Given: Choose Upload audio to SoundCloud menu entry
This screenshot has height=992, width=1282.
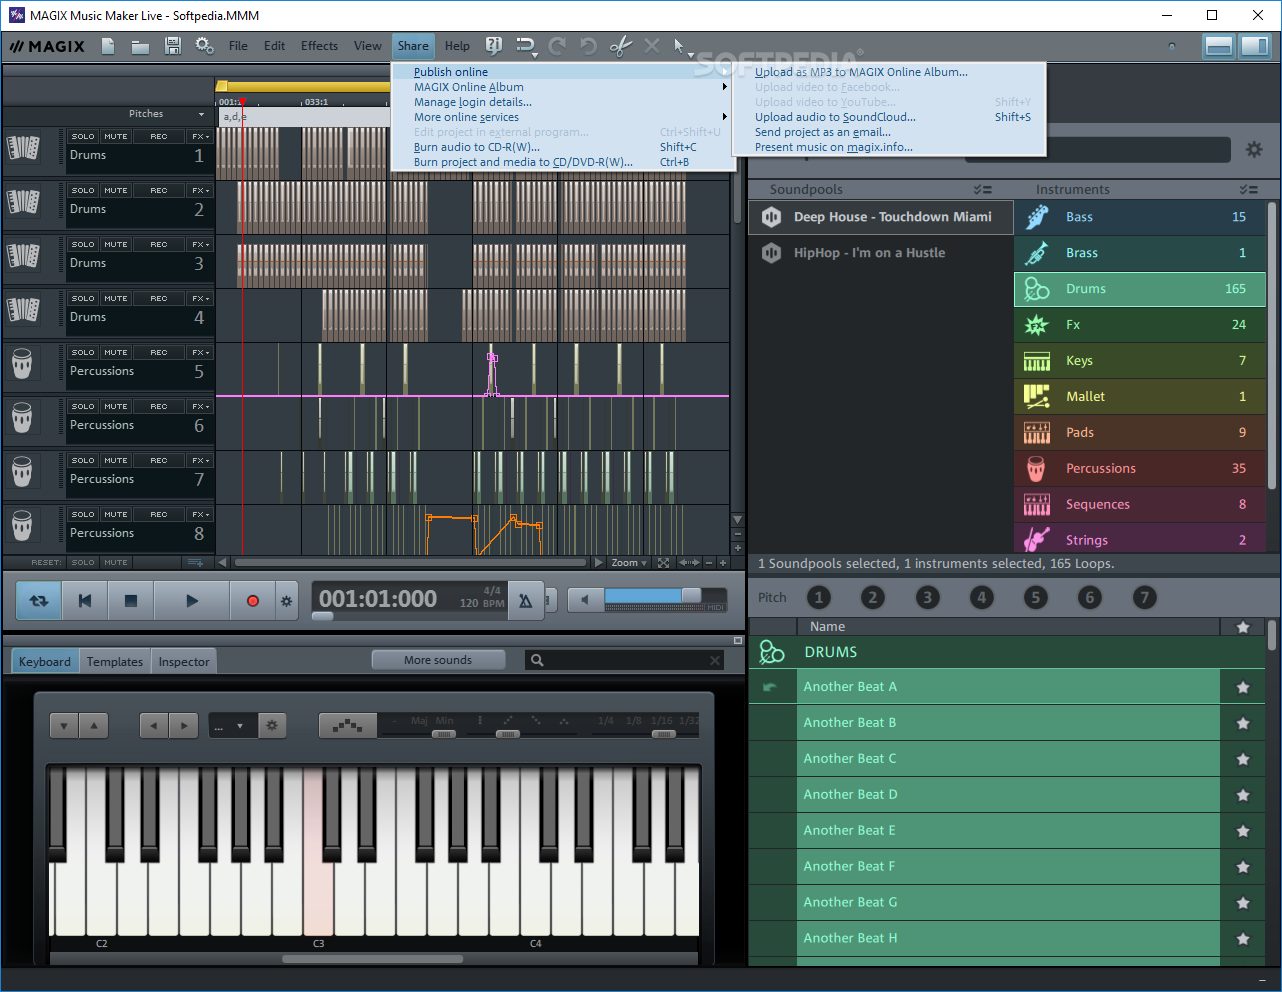Looking at the screenshot, I should 835,117.
